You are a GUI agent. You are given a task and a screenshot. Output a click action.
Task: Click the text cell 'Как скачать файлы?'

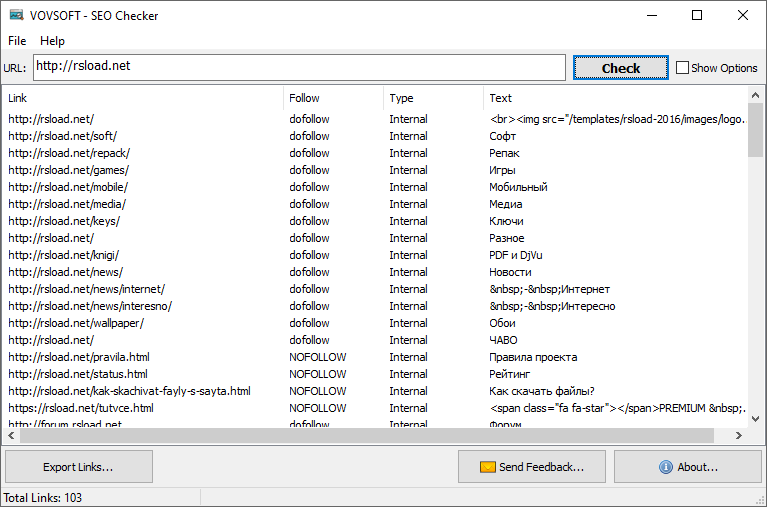coord(542,391)
